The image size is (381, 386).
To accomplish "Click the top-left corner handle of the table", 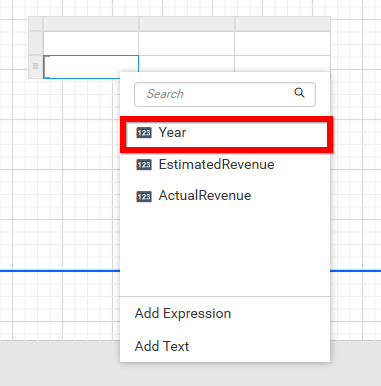I will click(36, 24).
